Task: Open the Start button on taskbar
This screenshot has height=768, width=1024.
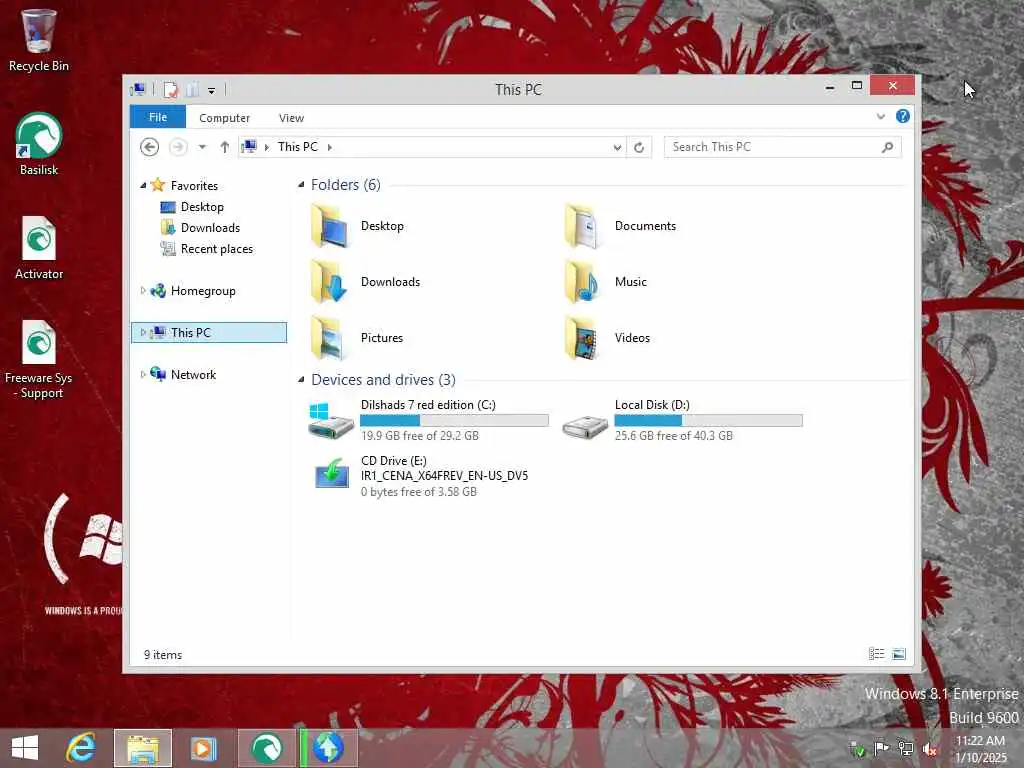Action: tap(25, 748)
